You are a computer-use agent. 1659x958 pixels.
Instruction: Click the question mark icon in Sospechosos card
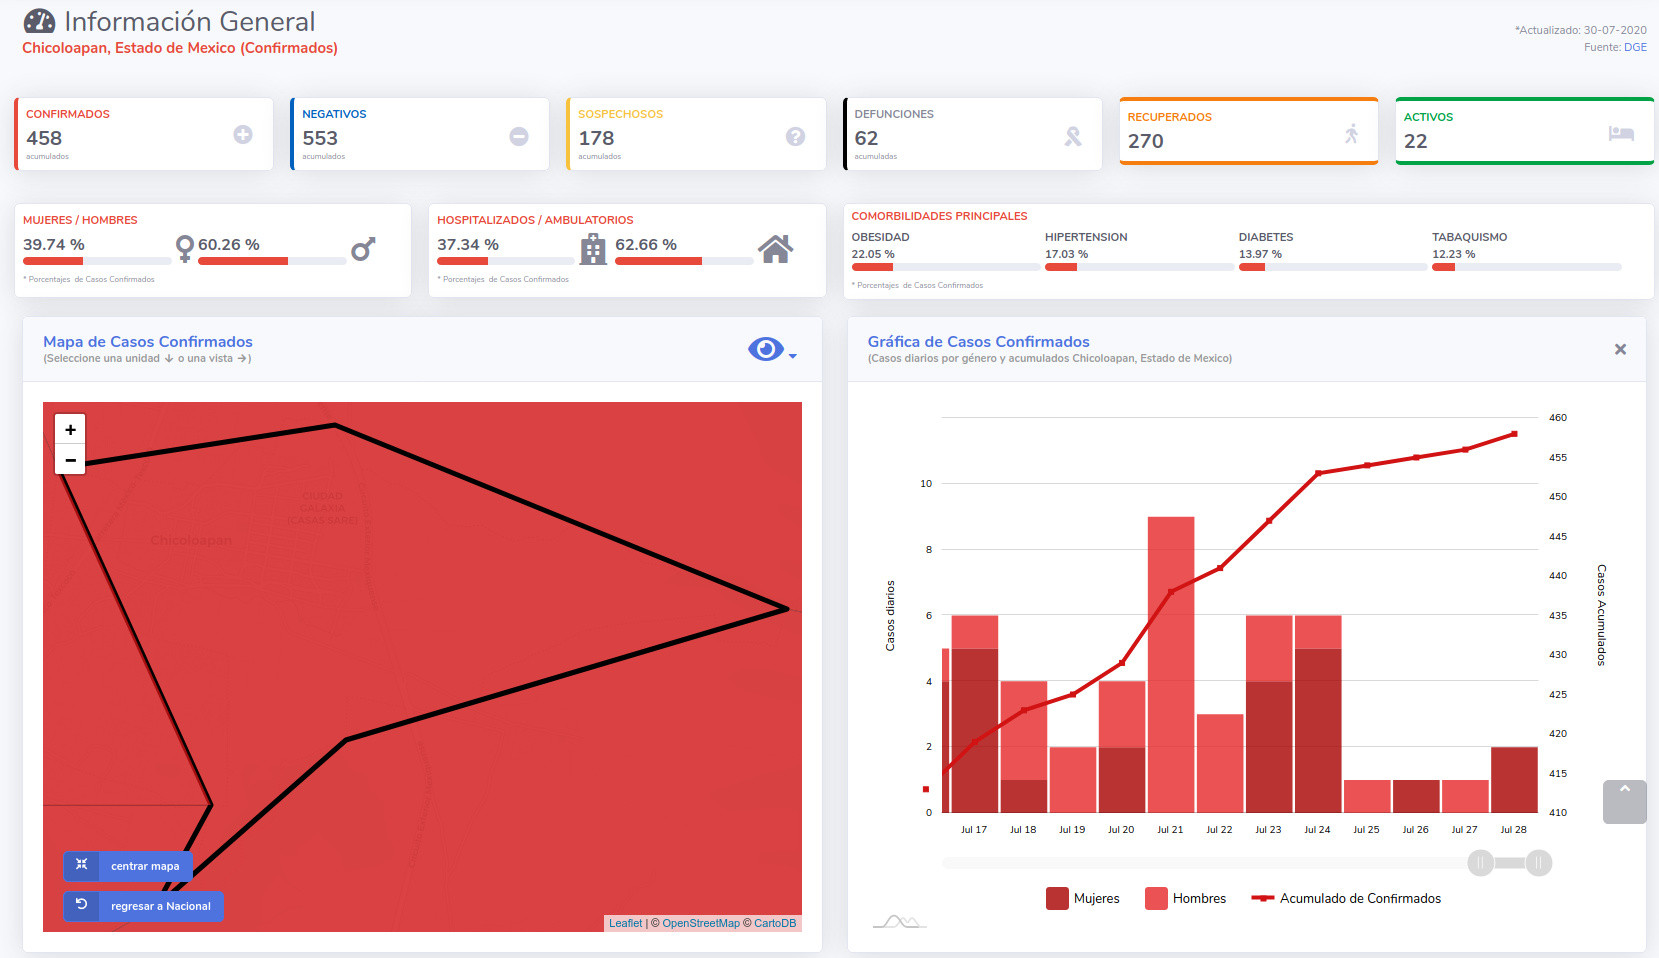(795, 136)
